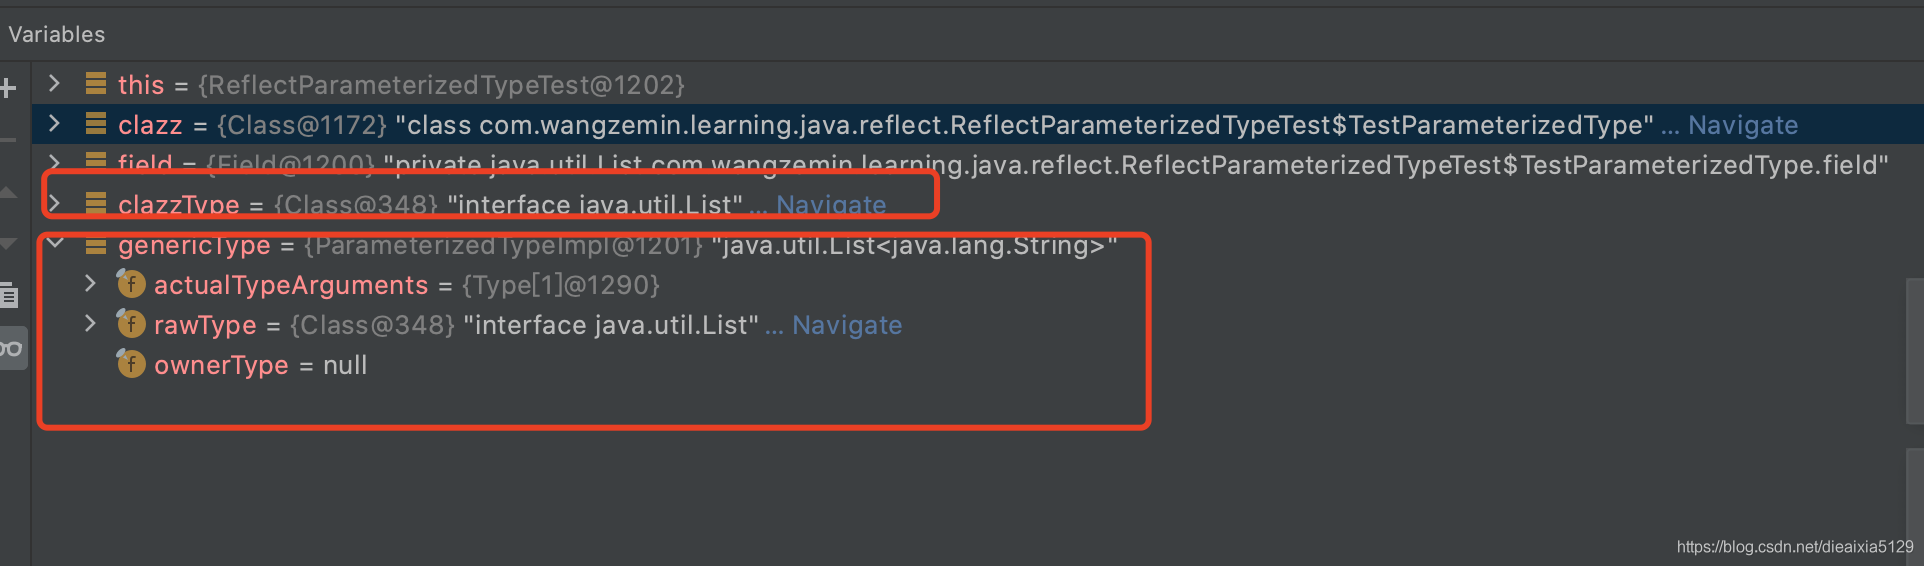The width and height of the screenshot is (1924, 566).
Task: Collapse the genericType variable node
Action: tap(55, 243)
